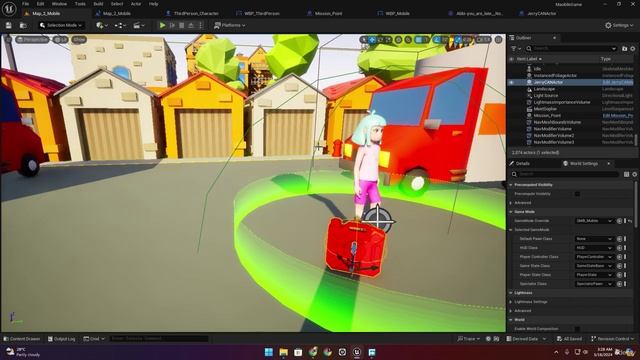Toggle the Enable World Composition checkbox
Image resolution: width=640 pixels, height=360 pixels.
coord(577,329)
